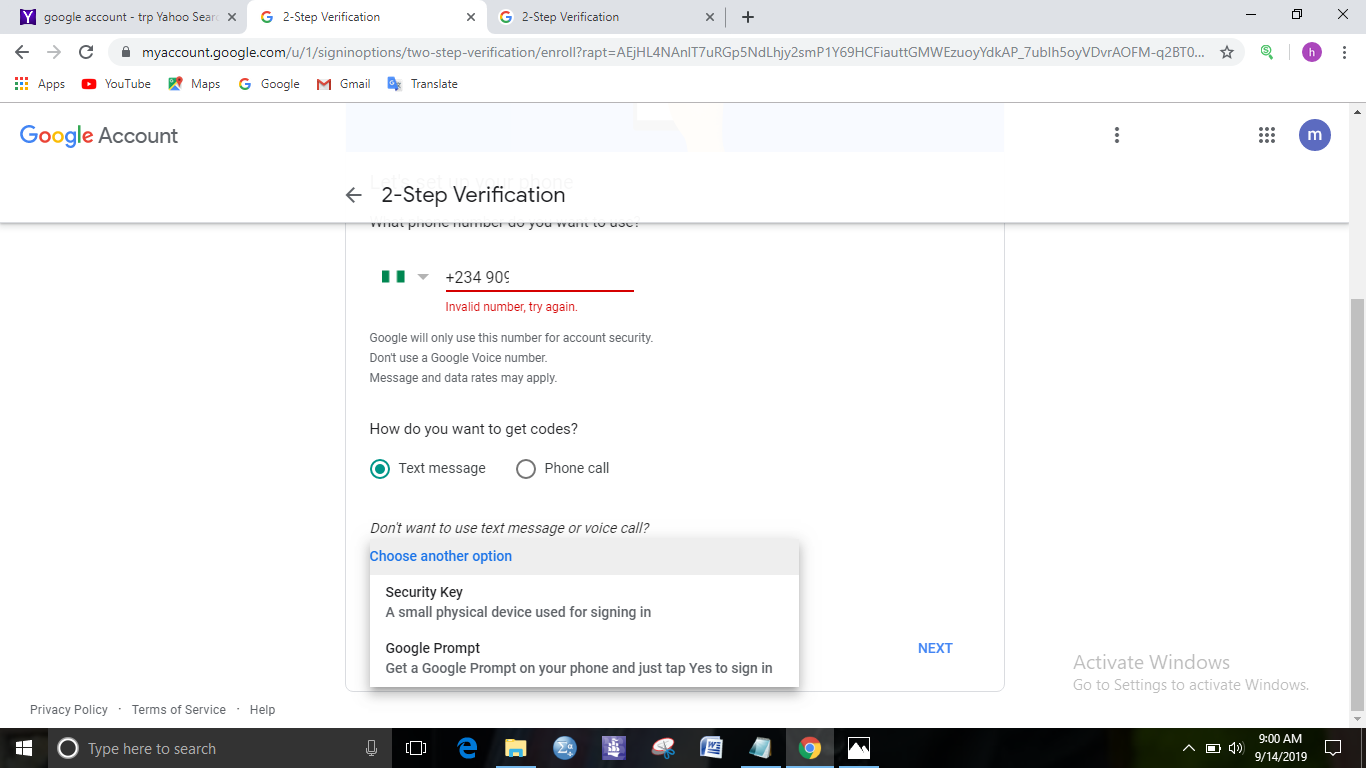The width and height of the screenshot is (1366, 768).
Task: Open the Terms of Service link
Action: 179,709
